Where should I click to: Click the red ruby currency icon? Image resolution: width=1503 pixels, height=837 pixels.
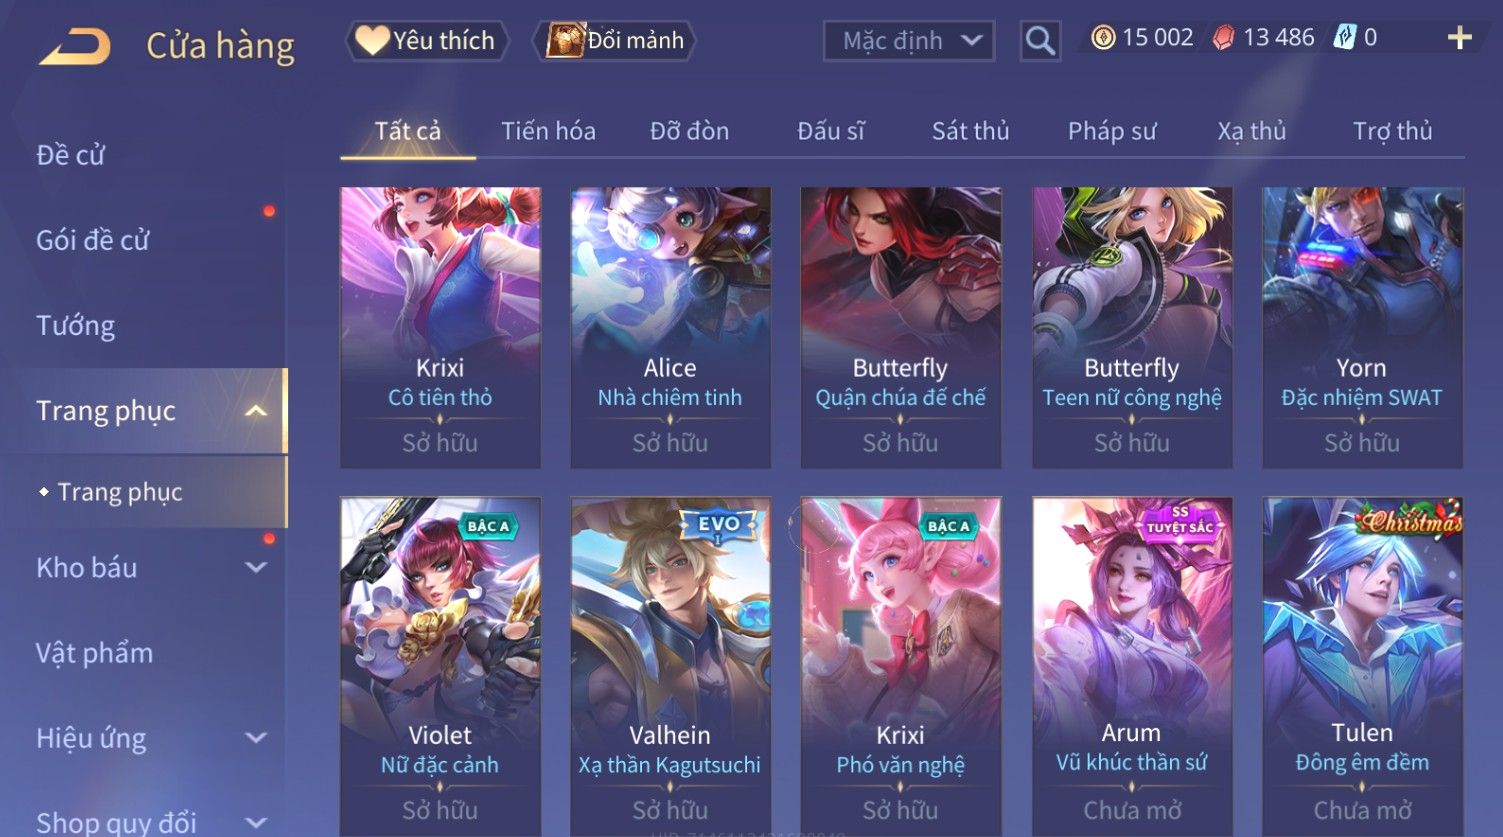(x=1224, y=38)
